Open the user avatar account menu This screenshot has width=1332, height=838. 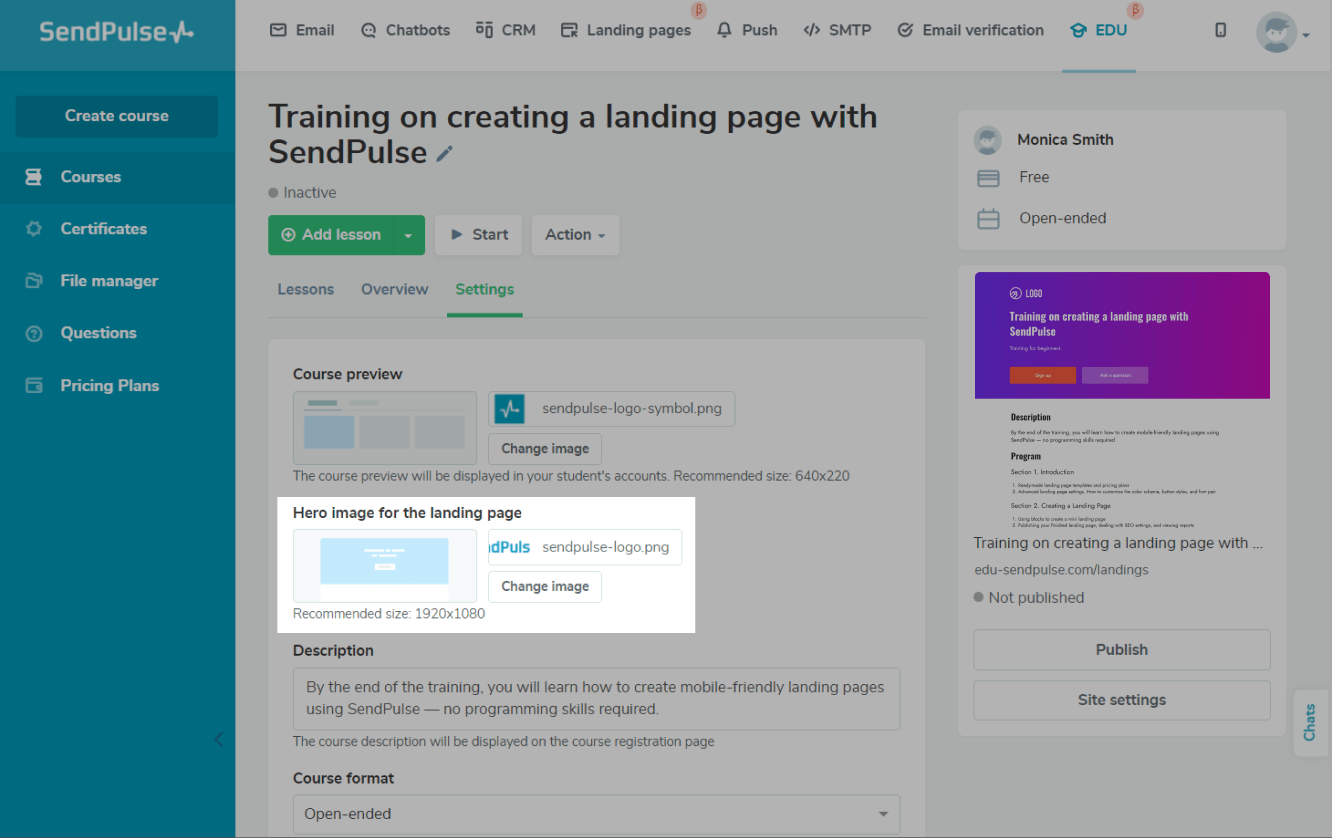(1282, 33)
